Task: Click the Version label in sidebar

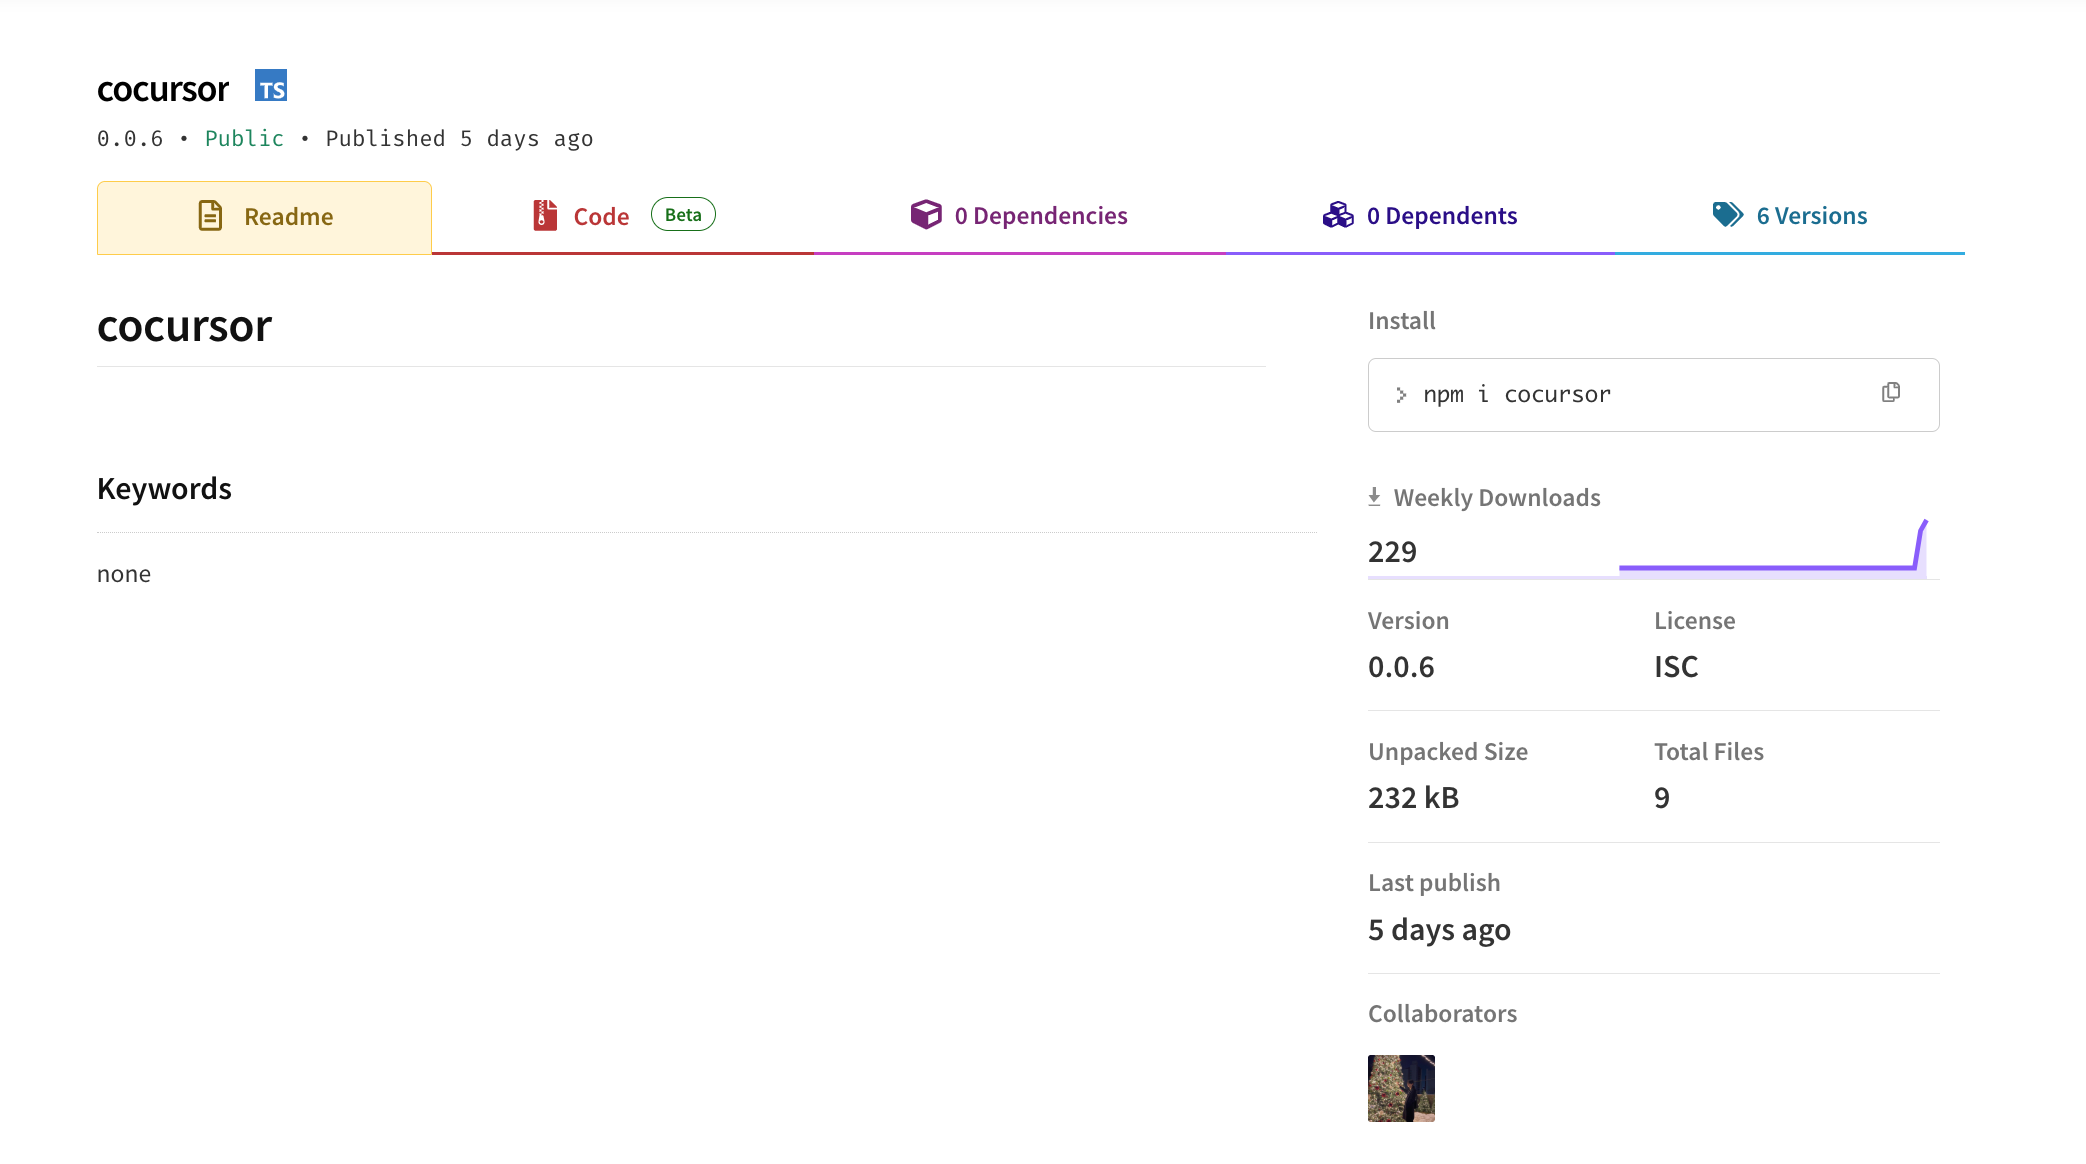Action: (x=1408, y=621)
